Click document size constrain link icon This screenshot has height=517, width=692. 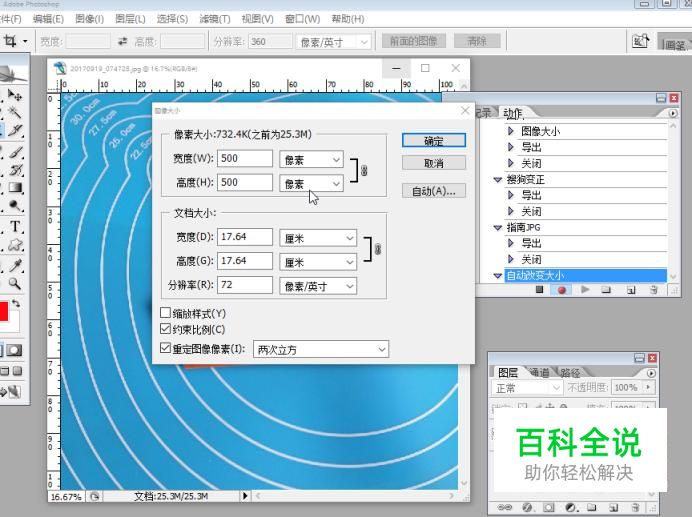[x=378, y=249]
